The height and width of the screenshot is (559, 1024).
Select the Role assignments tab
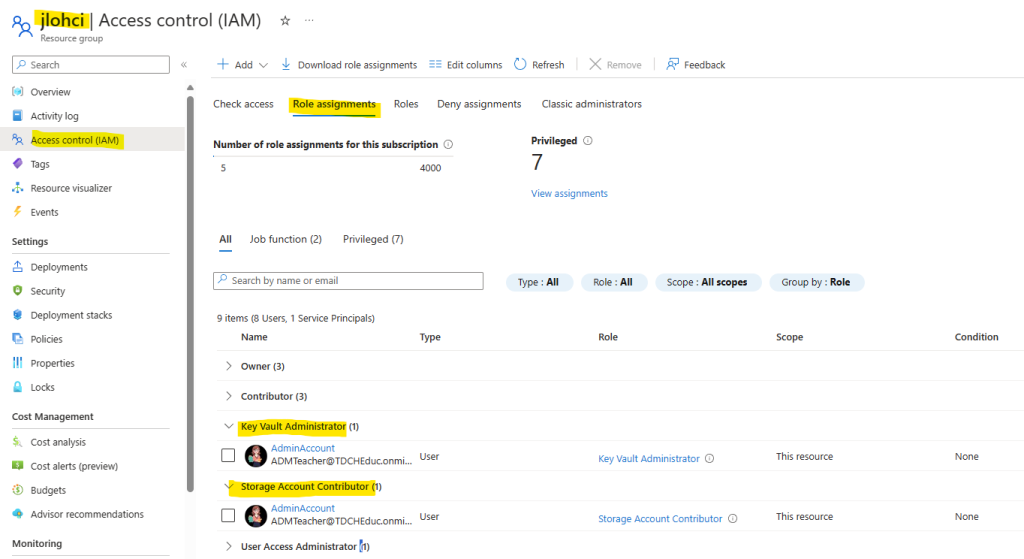[x=334, y=104]
